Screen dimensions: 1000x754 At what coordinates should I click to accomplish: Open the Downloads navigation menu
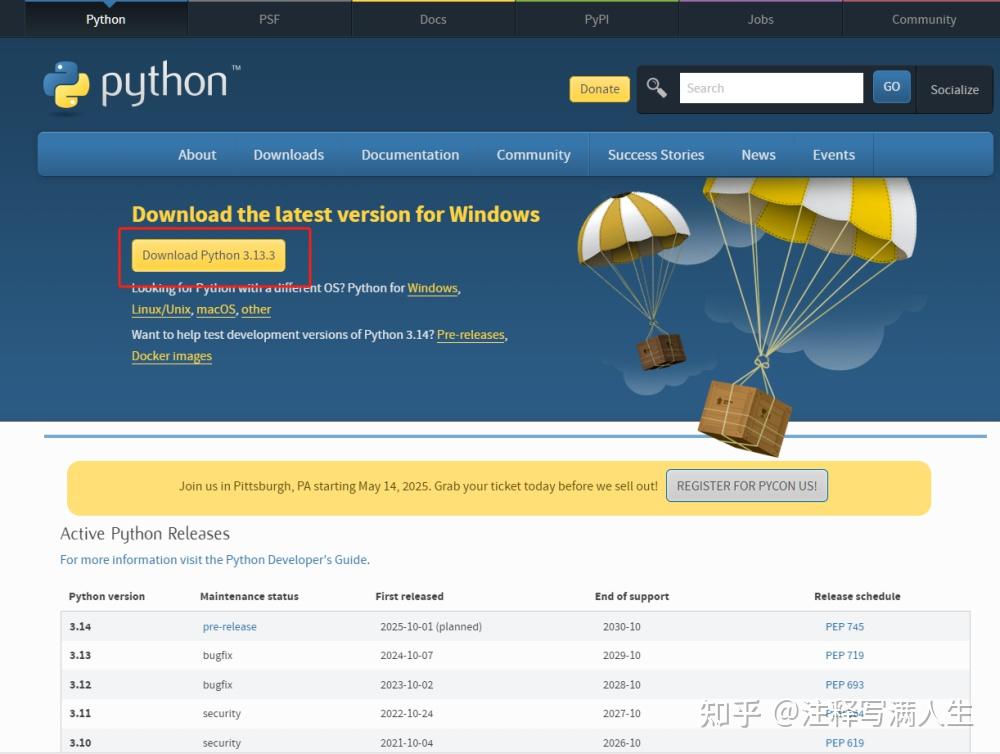(288, 155)
